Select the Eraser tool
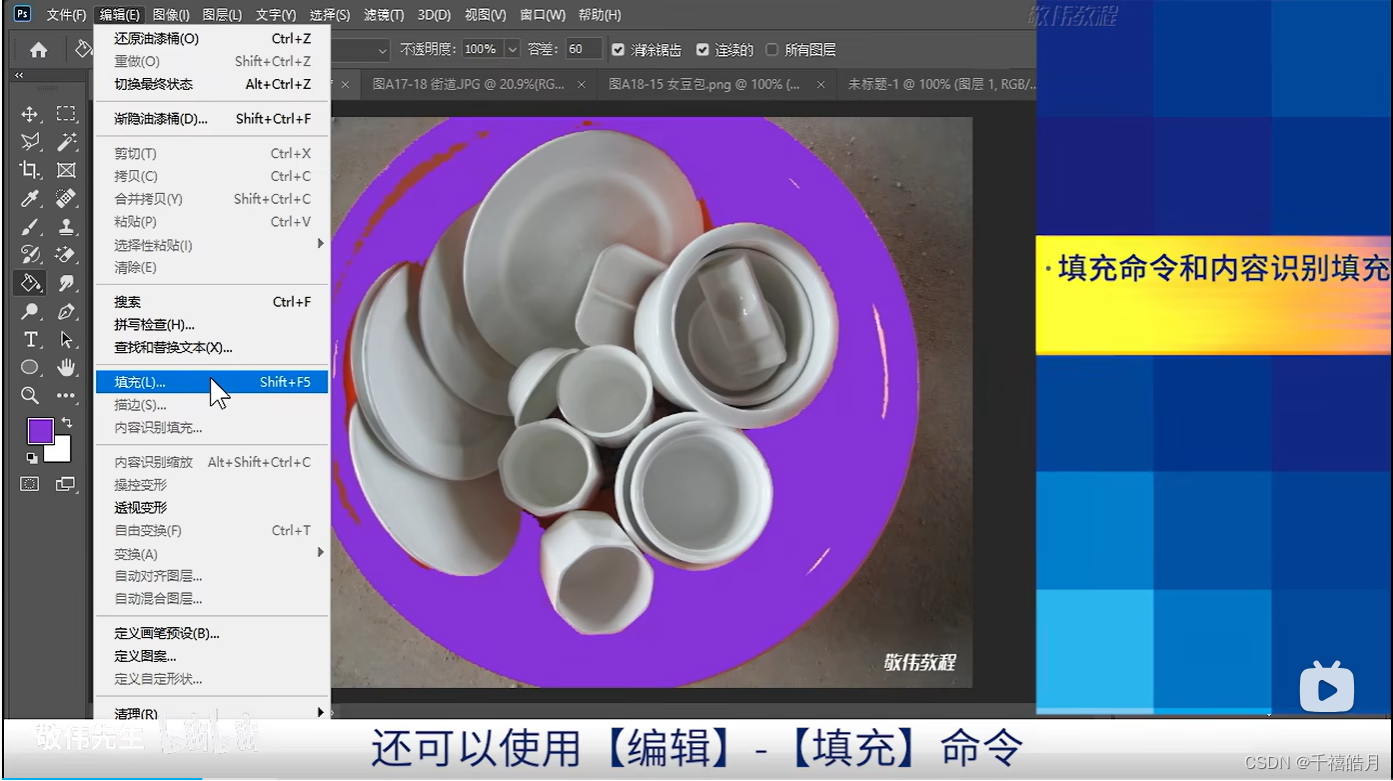 tap(66, 254)
